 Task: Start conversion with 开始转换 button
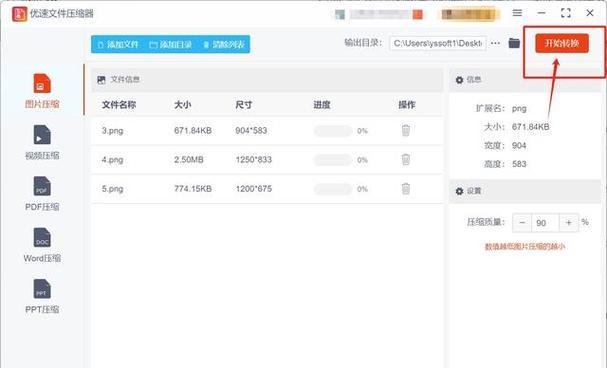coord(562,43)
